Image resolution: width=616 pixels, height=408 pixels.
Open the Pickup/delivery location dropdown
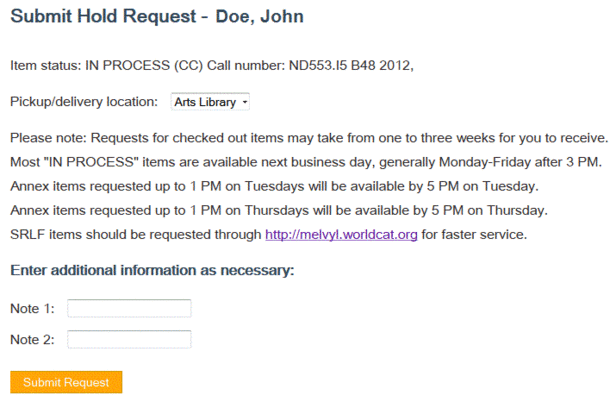click(x=210, y=102)
